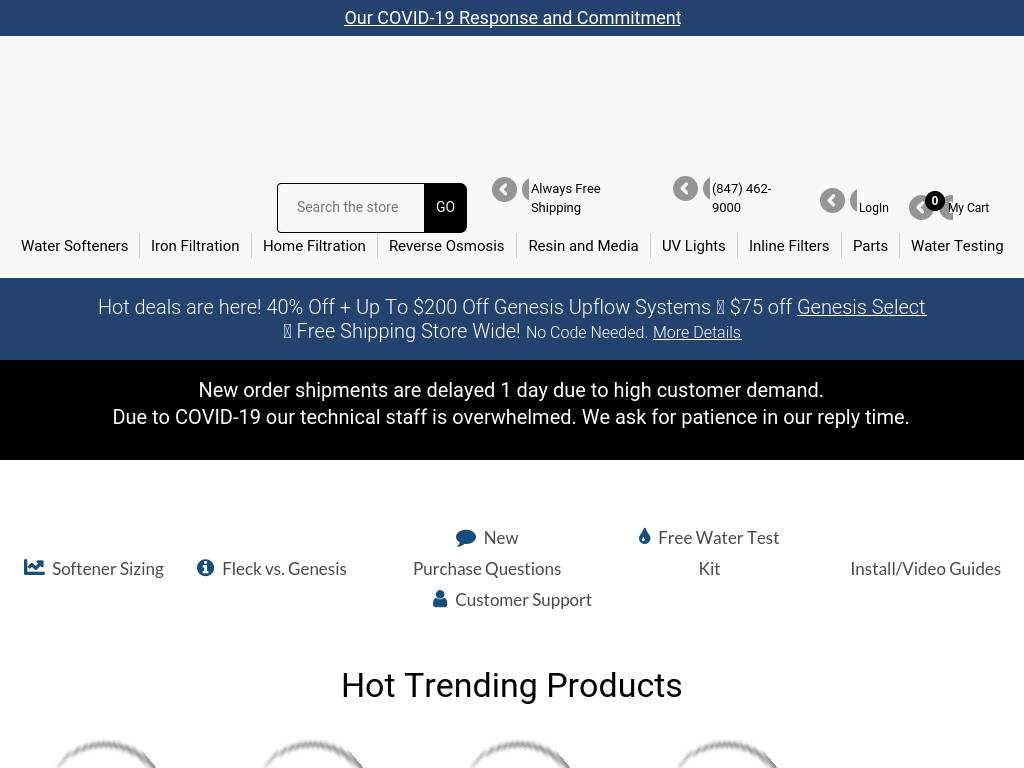The width and height of the screenshot is (1024, 768).
Task: Open the Install/Video Guides link
Action: coord(925,568)
